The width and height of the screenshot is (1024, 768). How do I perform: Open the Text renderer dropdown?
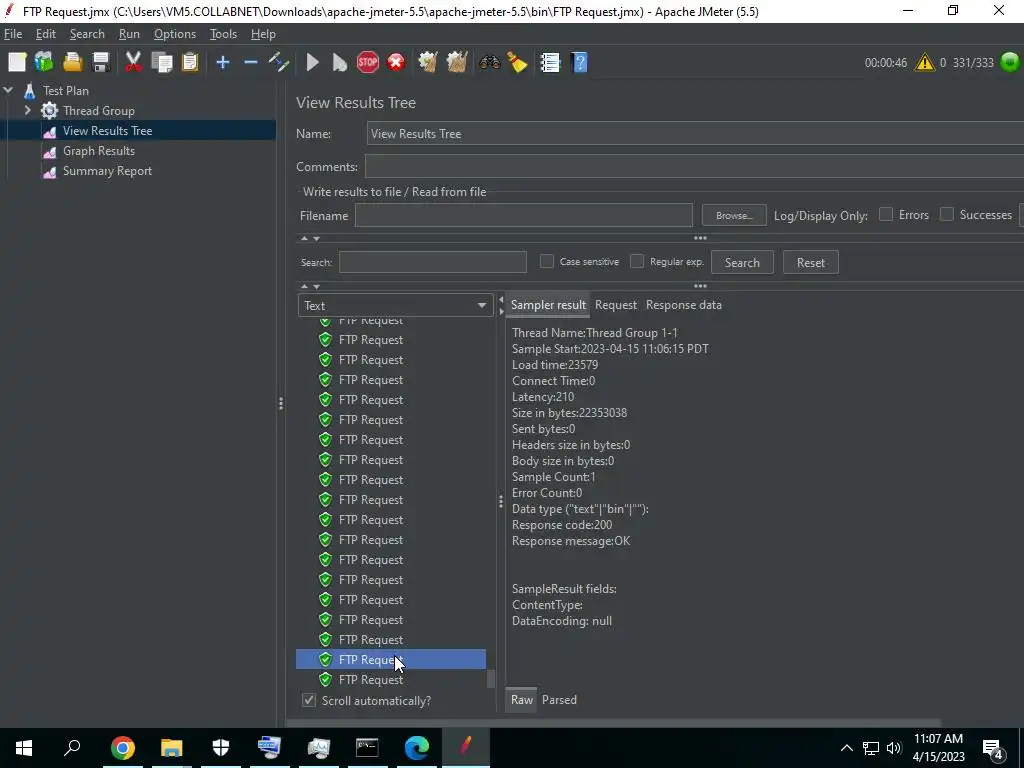[394, 305]
